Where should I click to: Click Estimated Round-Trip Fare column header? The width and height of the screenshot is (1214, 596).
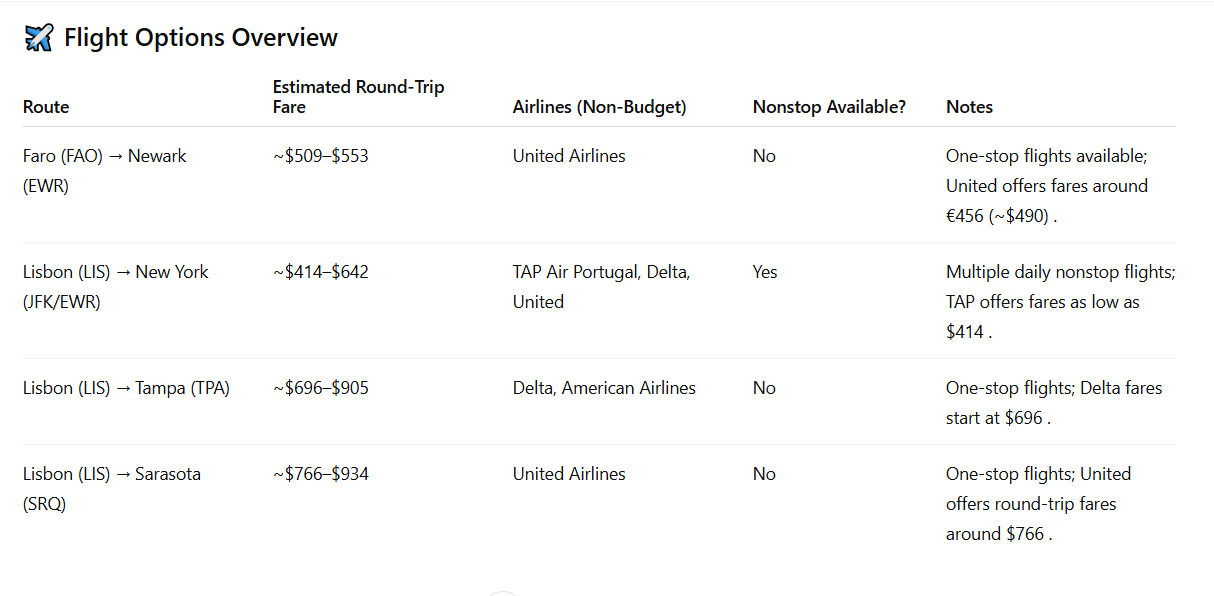(x=359, y=97)
